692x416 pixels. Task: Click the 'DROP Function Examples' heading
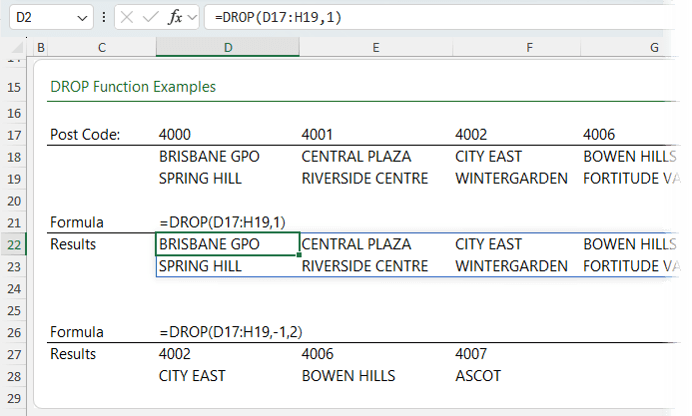pyautogui.click(x=133, y=87)
